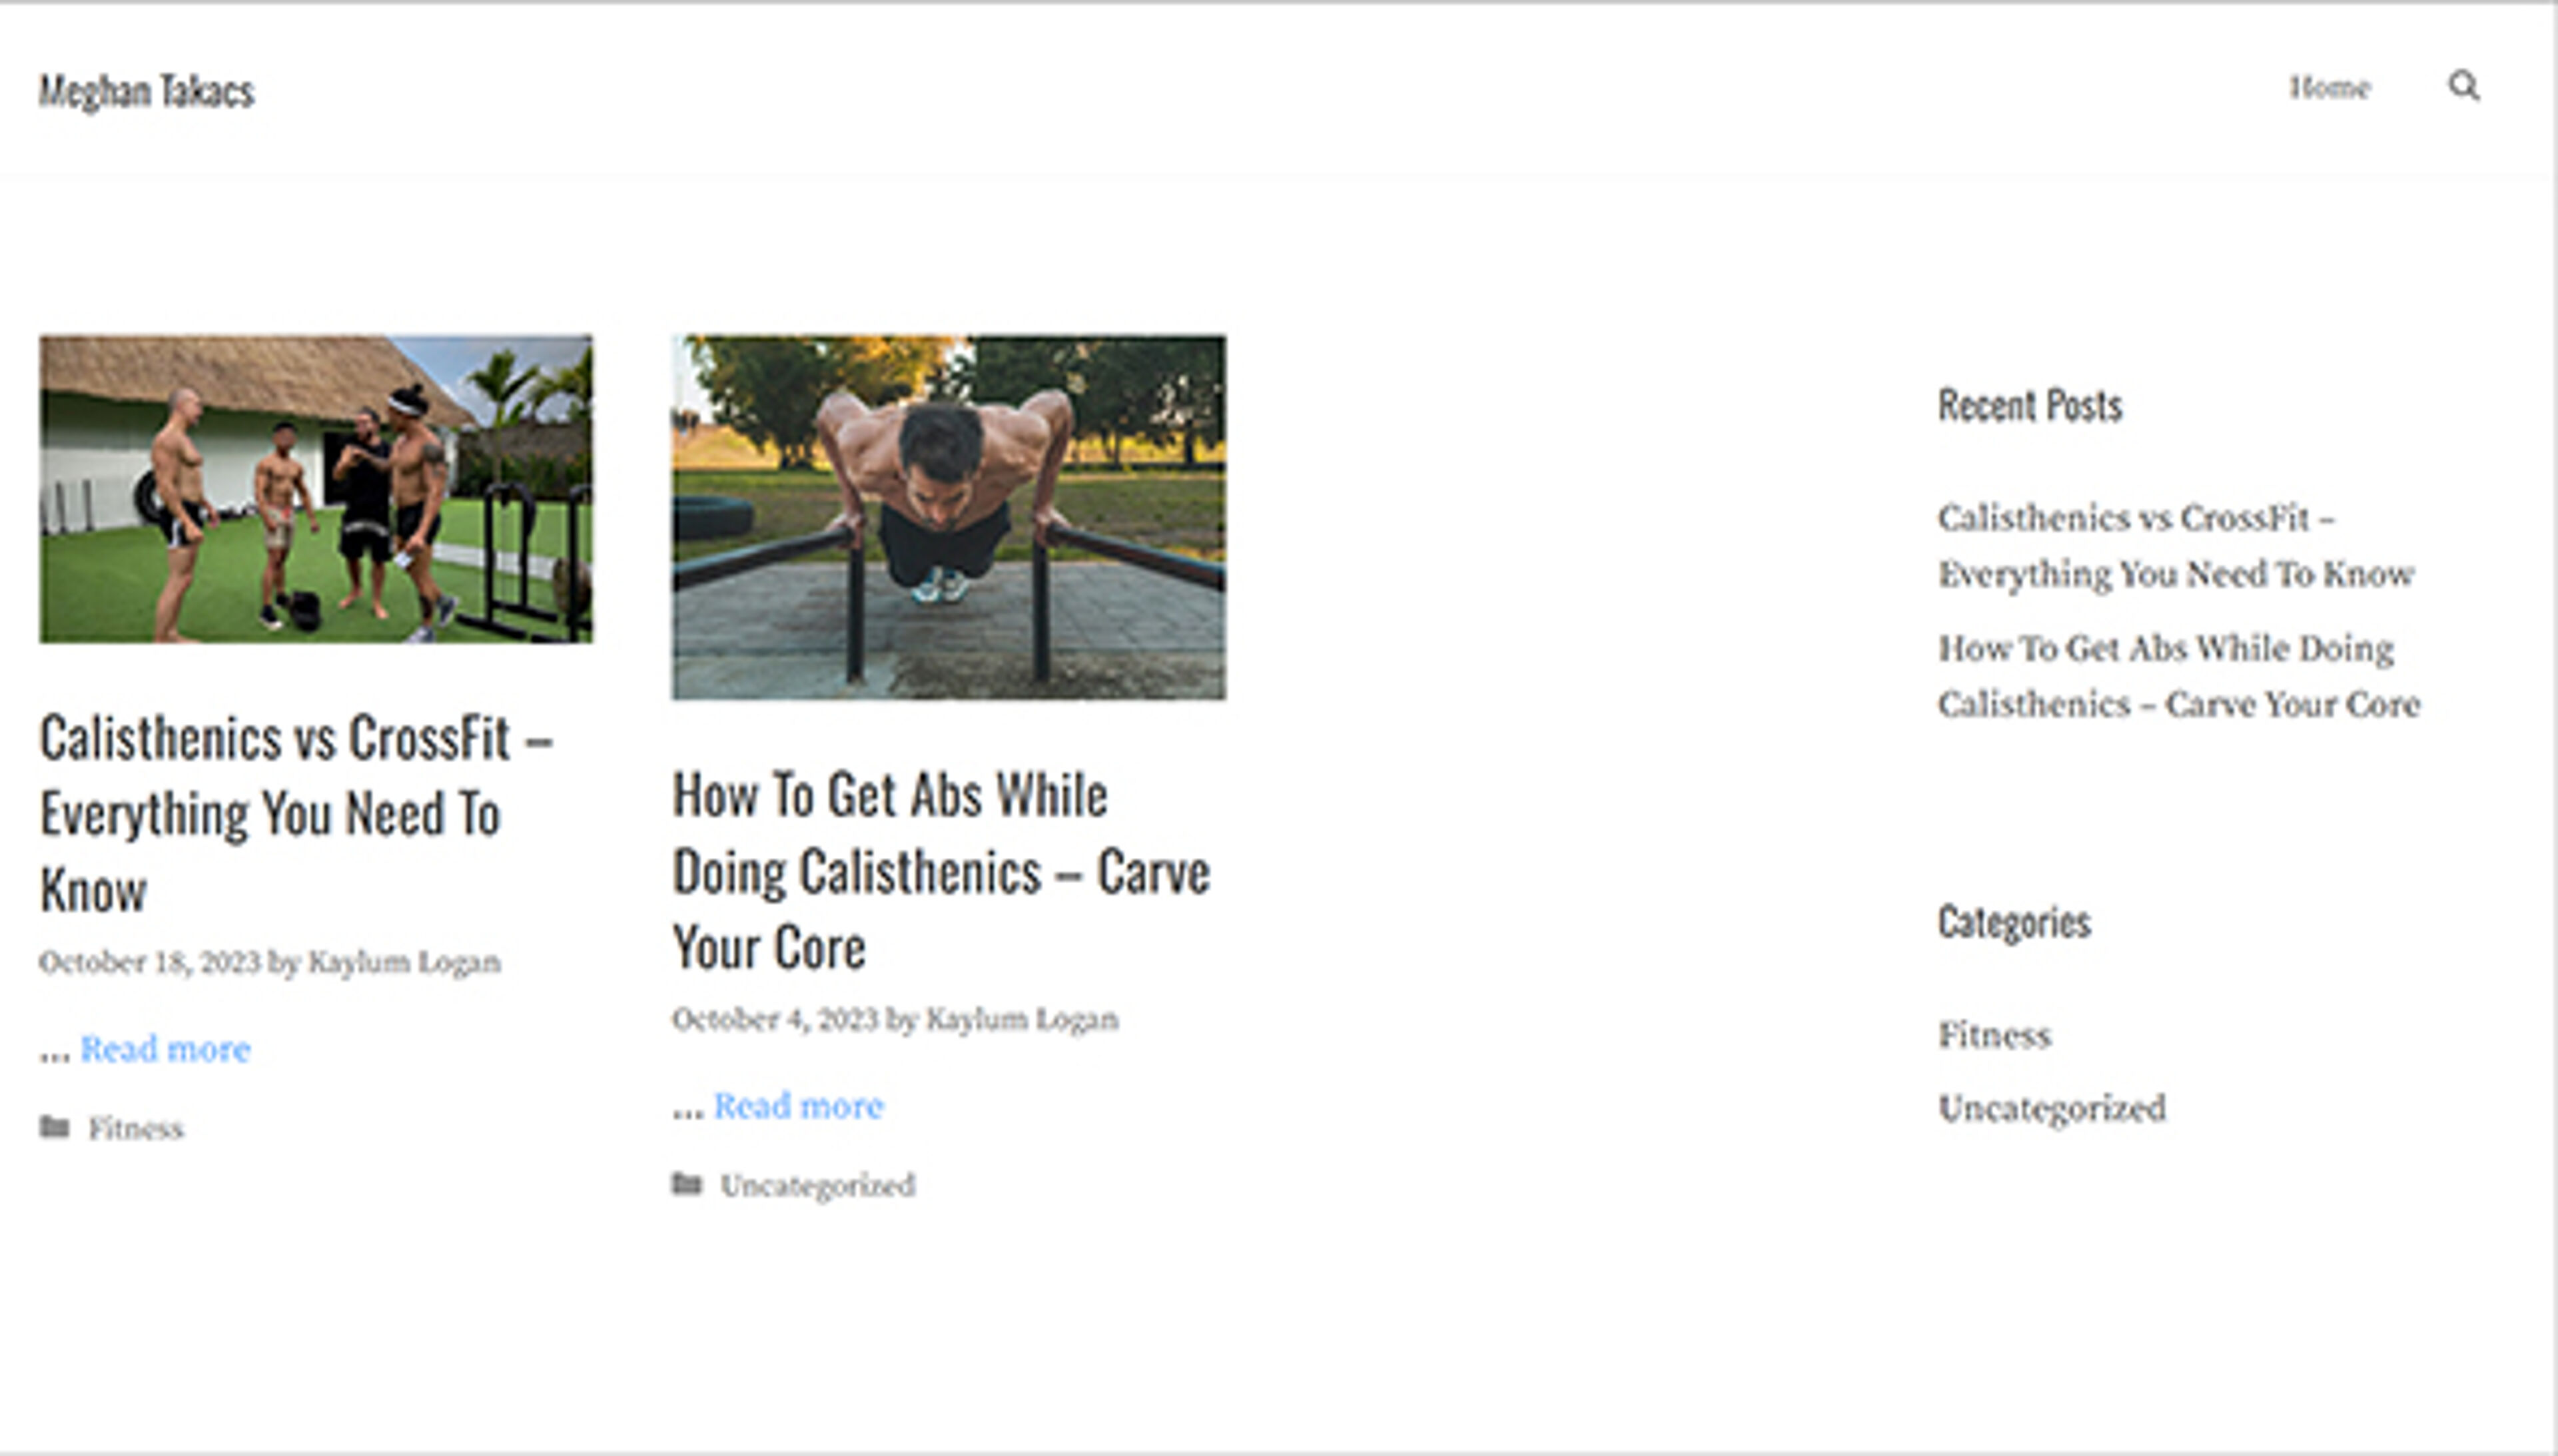Click the Meghan Takacs site title
The height and width of the screenshot is (1456, 2558).
[x=147, y=91]
